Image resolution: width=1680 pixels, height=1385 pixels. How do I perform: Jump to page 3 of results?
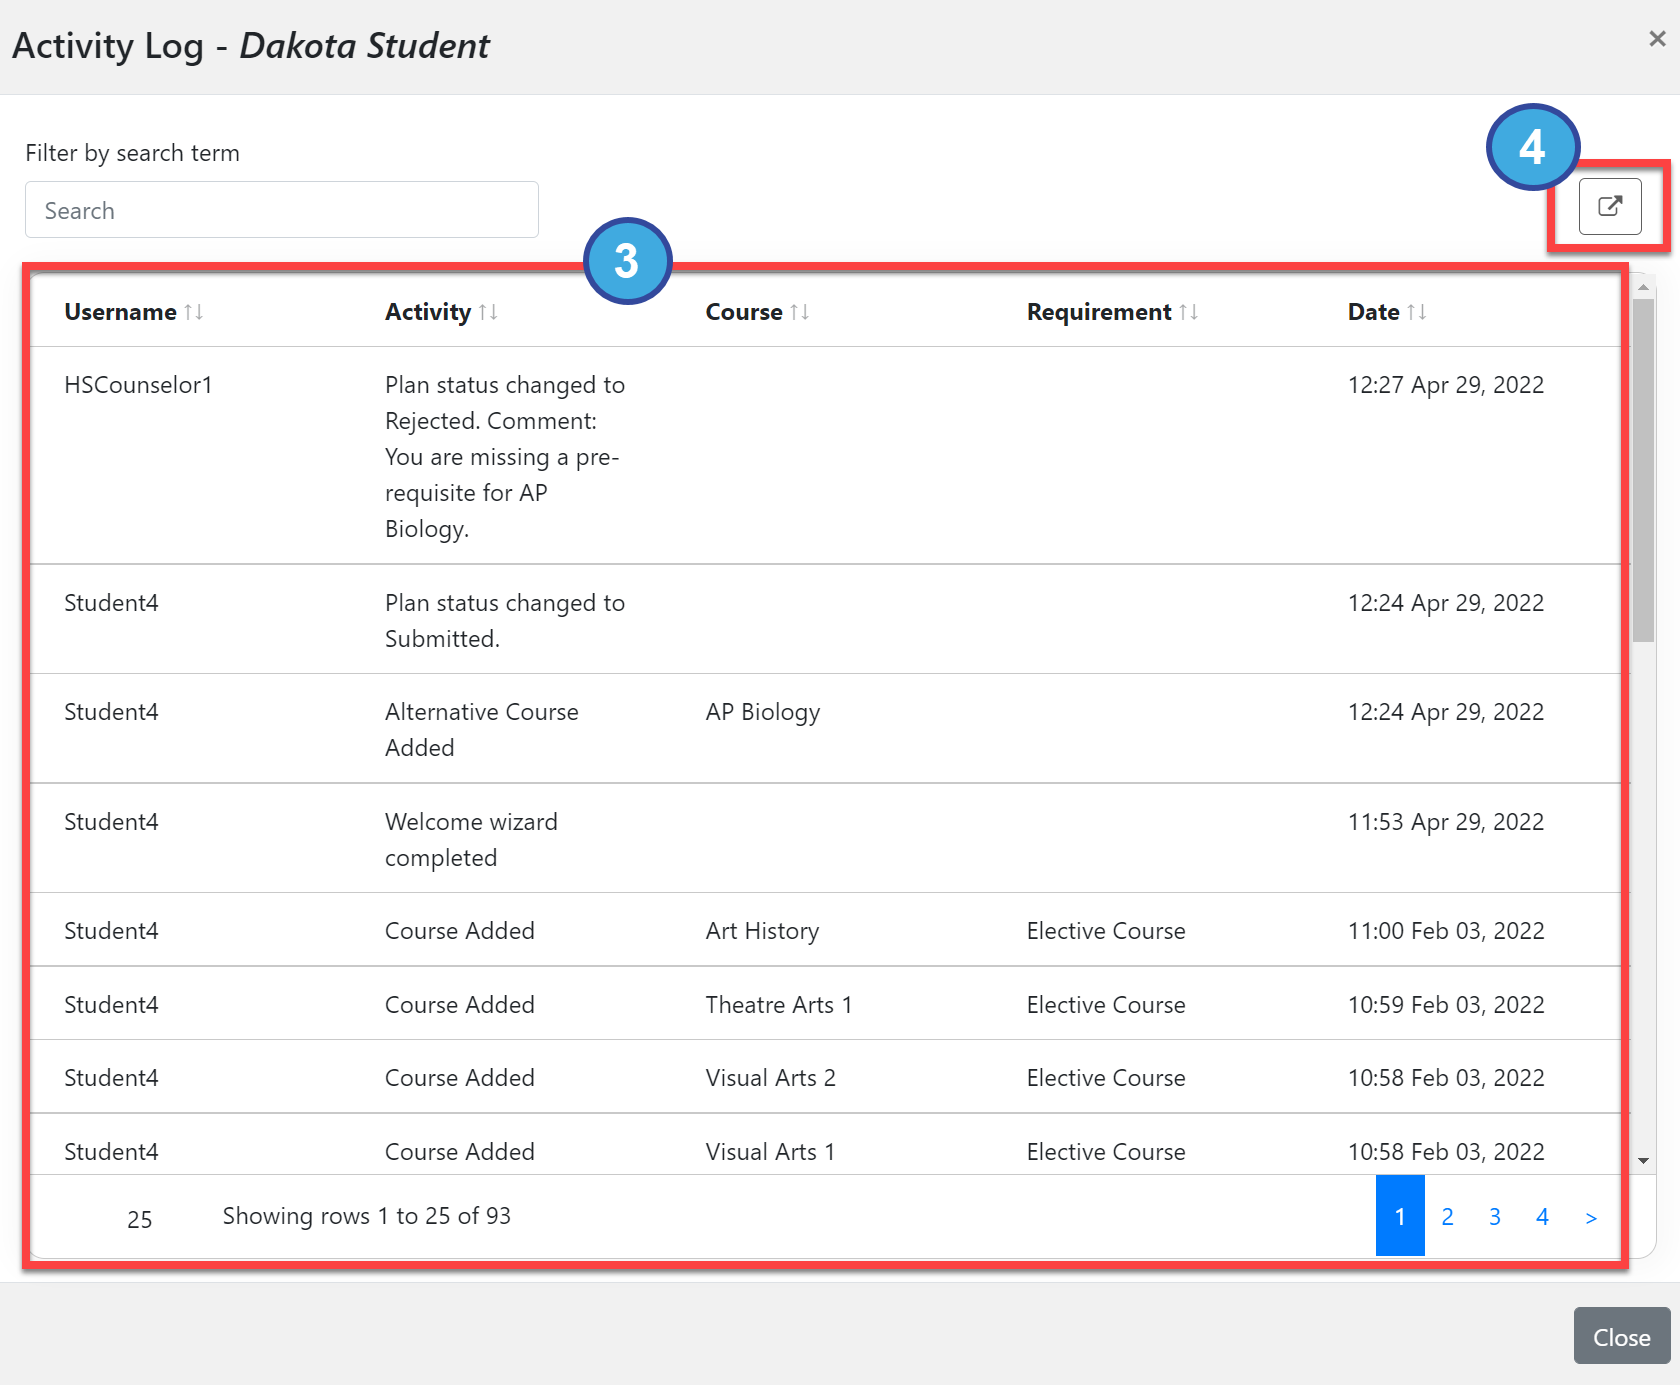1494,1216
